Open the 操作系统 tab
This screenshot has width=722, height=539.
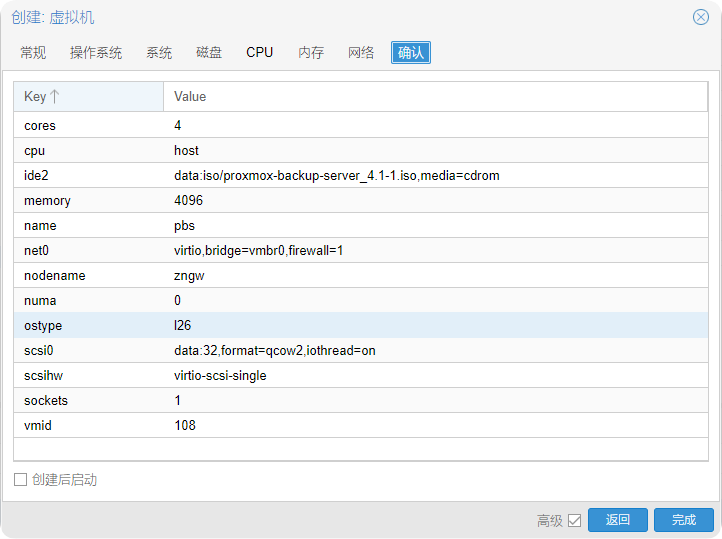(x=96, y=53)
